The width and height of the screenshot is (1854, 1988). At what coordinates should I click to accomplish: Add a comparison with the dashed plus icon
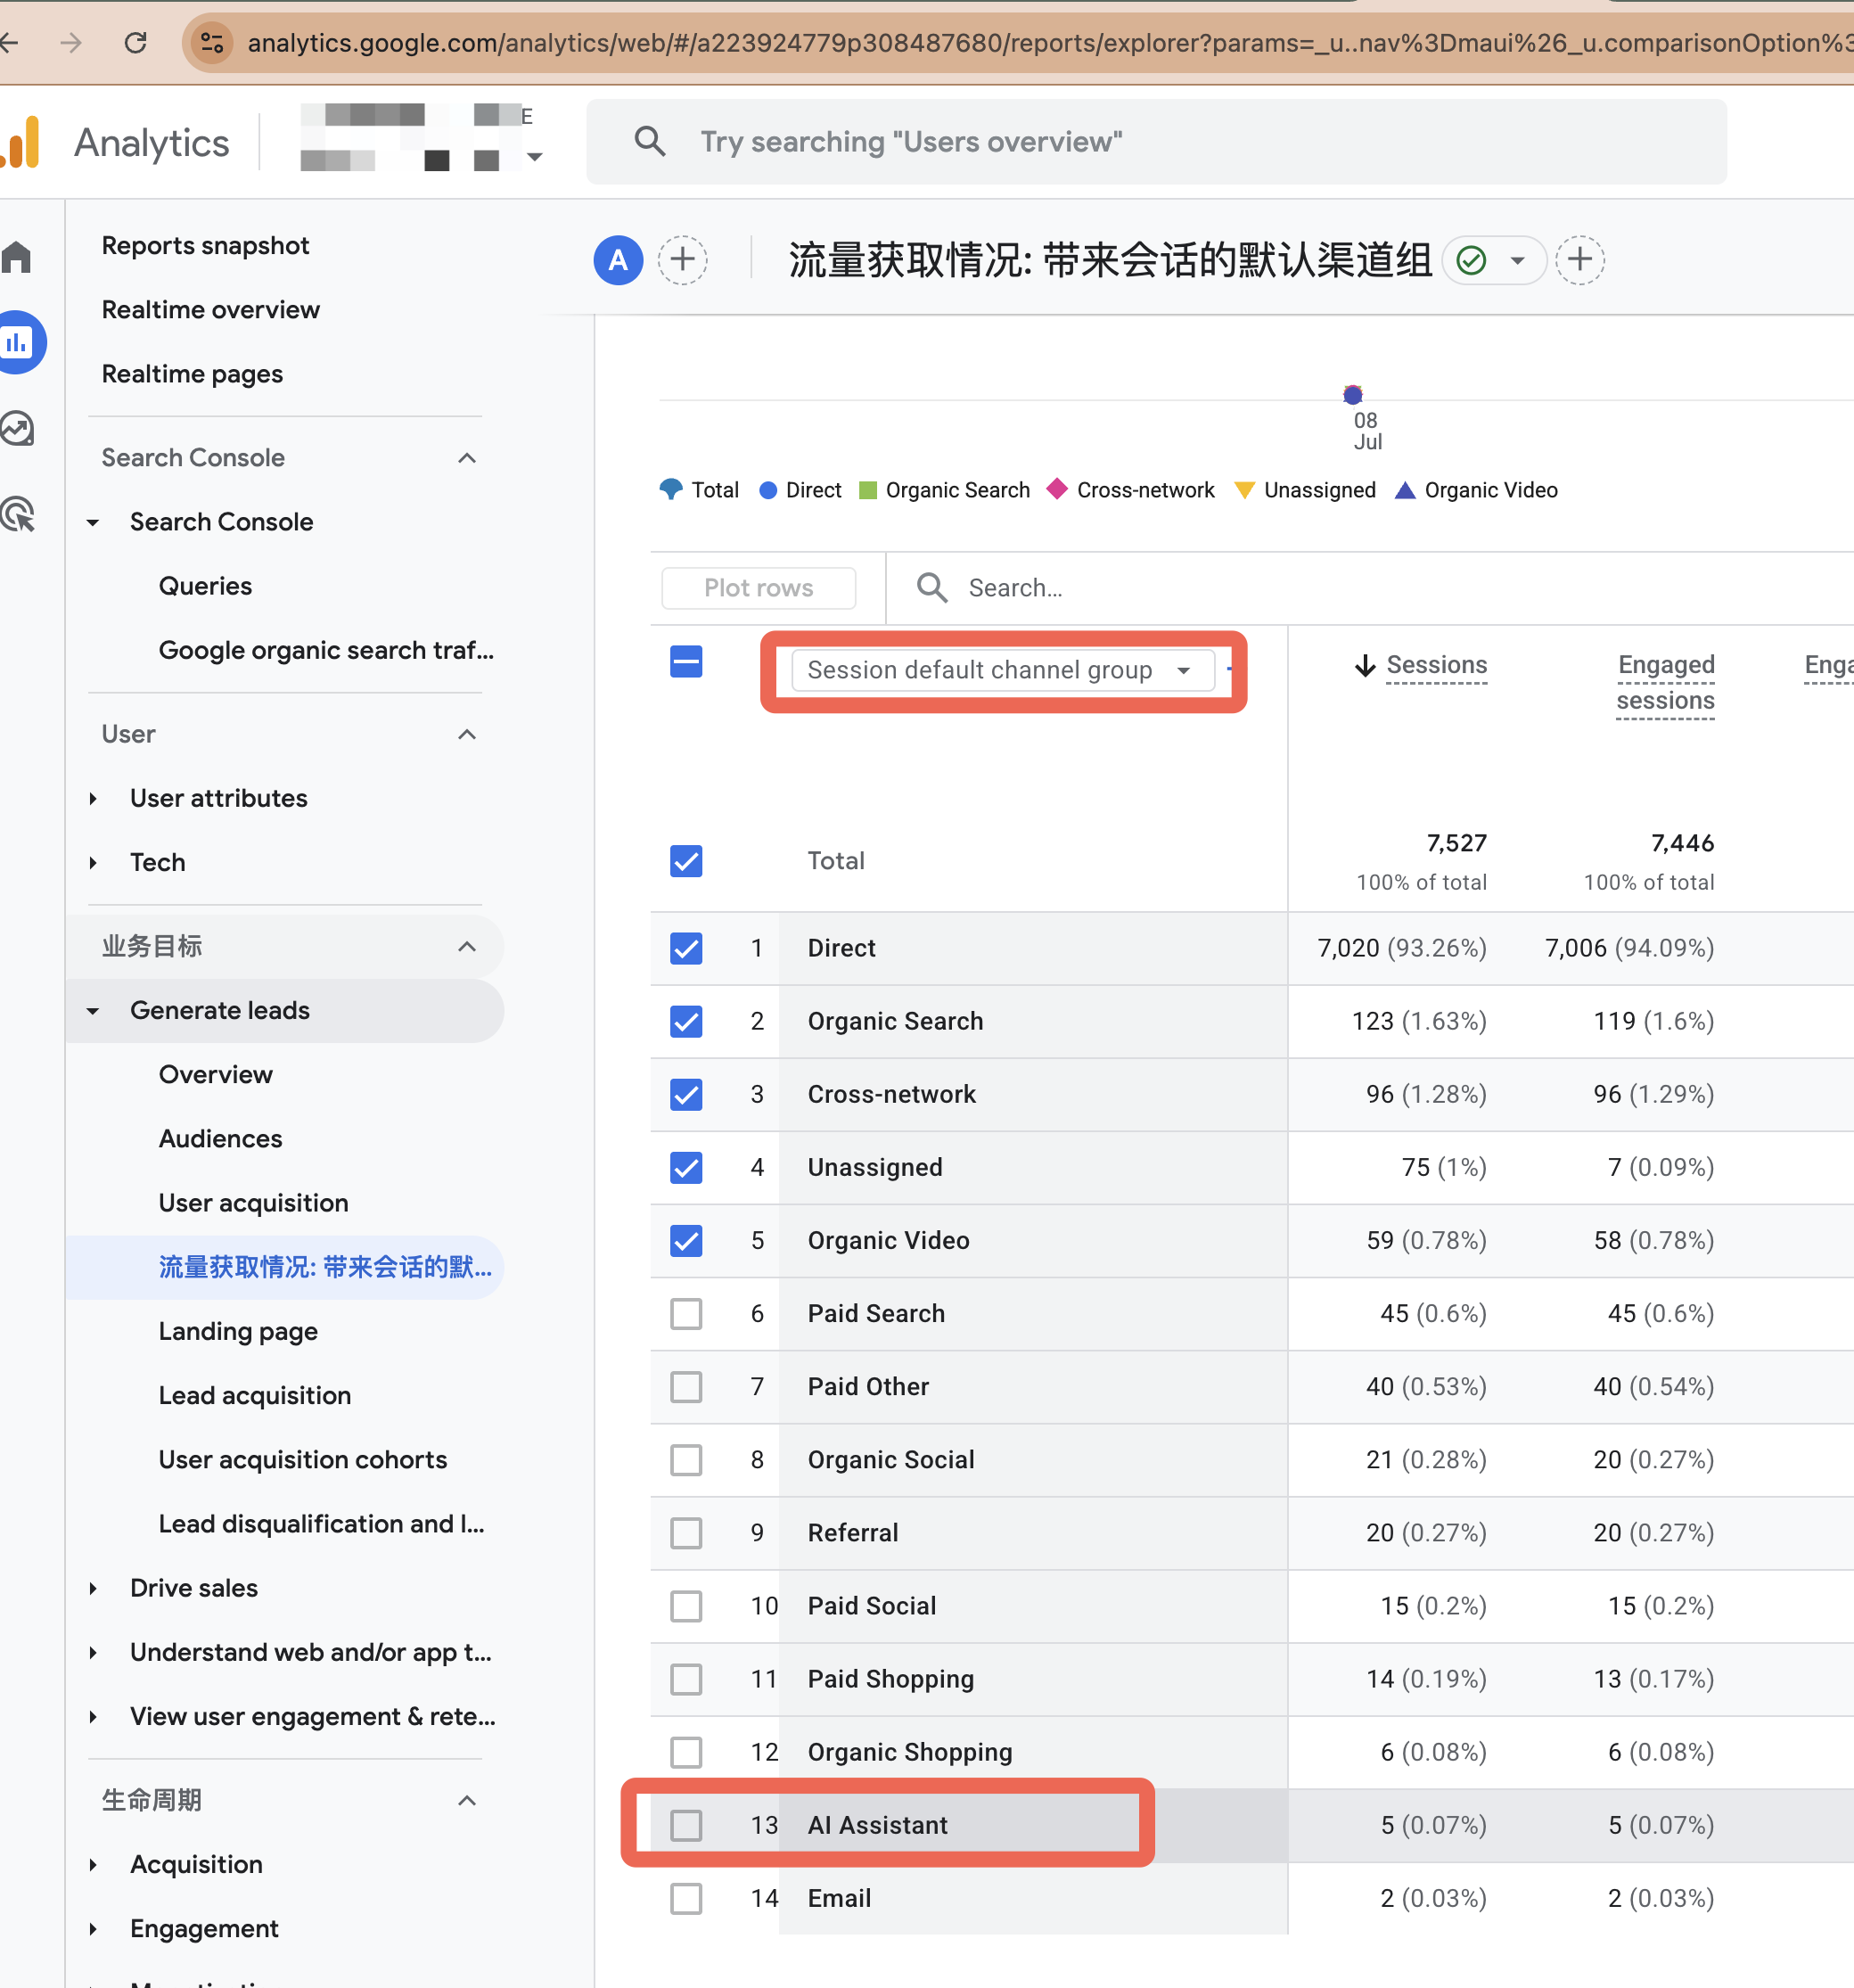(x=683, y=260)
